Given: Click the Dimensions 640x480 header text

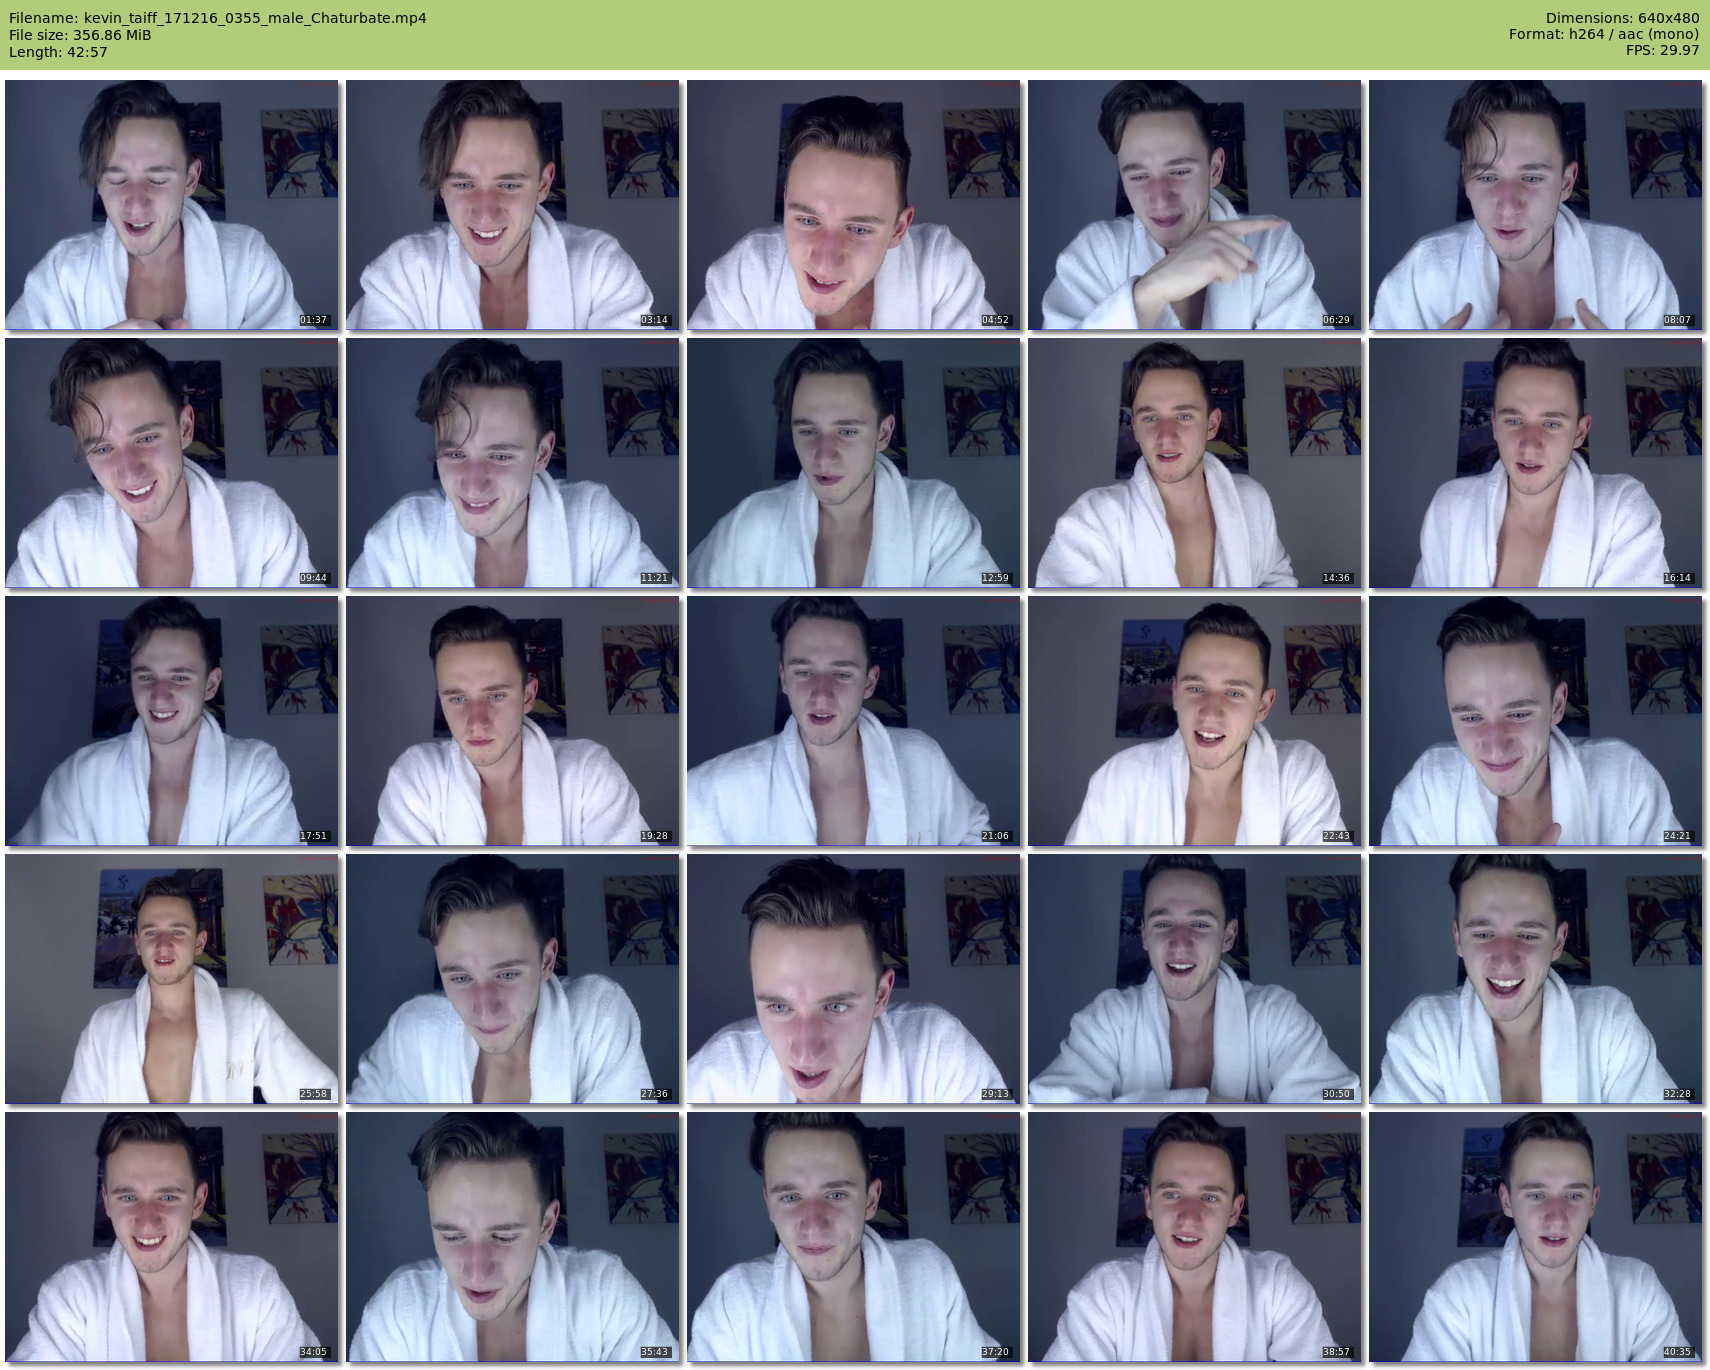Looking at the screenshot, I should point(1622,18).
